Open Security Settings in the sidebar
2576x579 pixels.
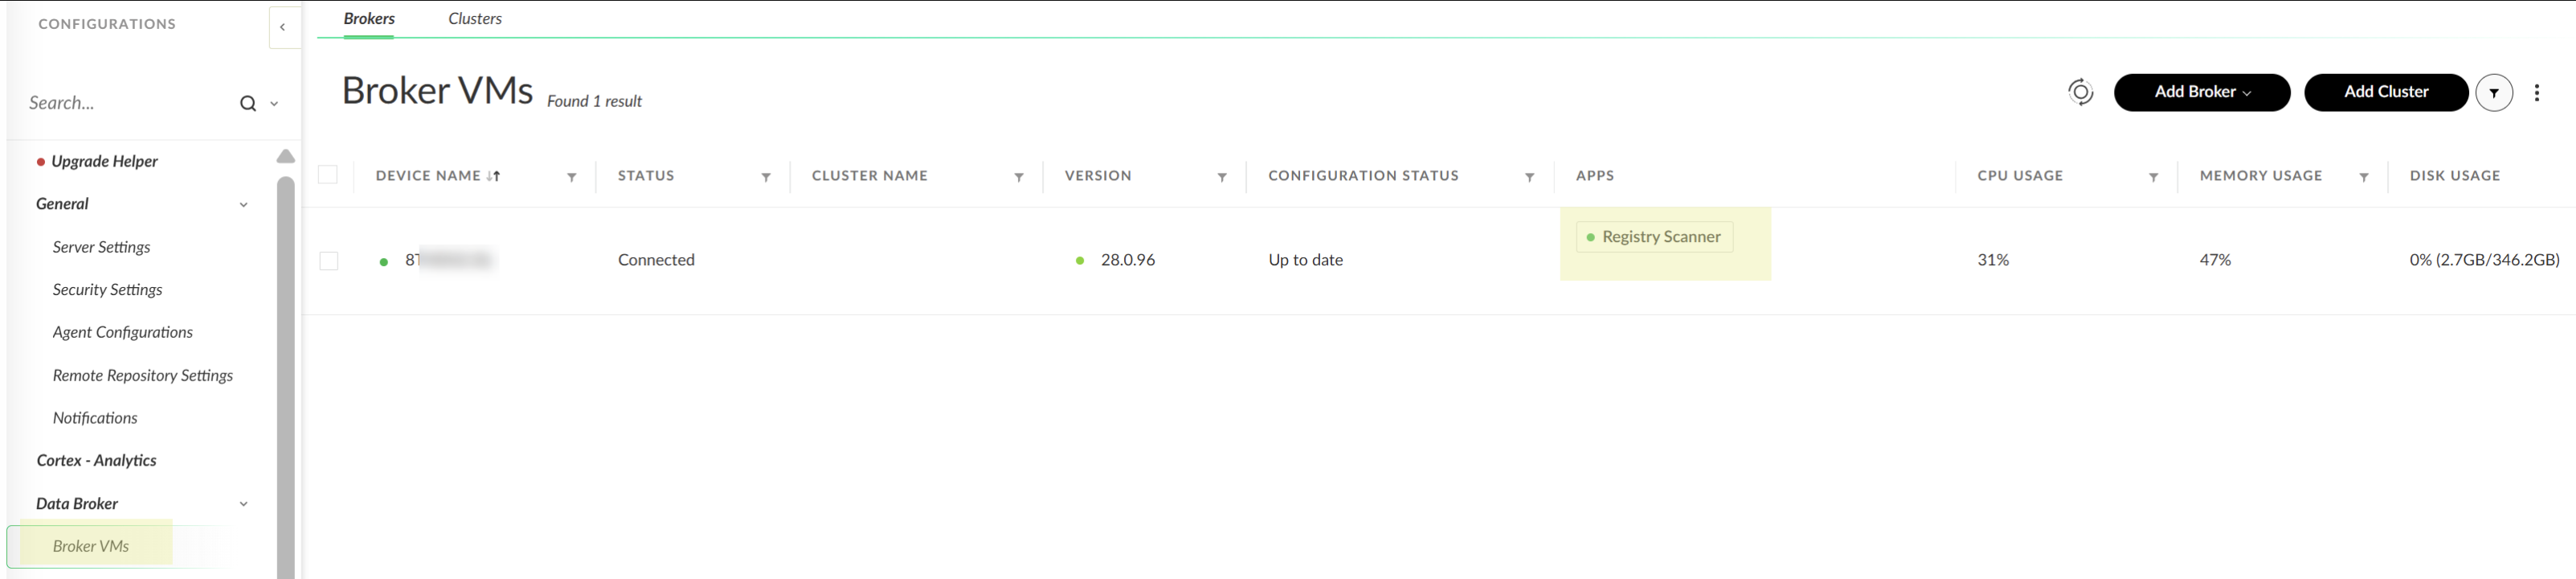click(x=107, y=290)
